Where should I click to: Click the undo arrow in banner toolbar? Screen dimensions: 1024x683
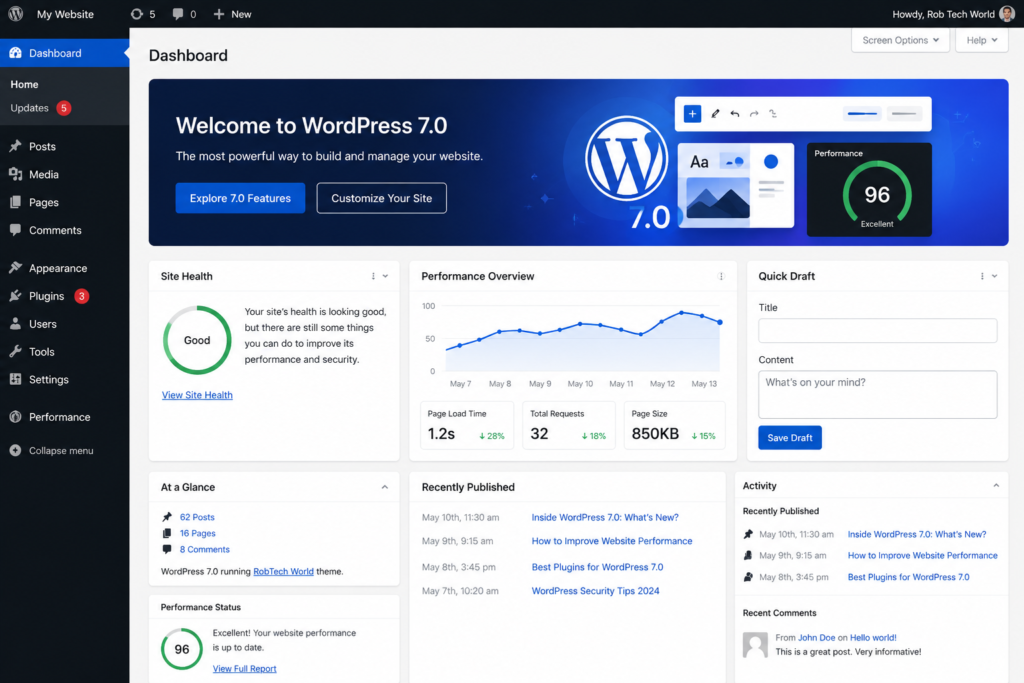click(735, 114)
